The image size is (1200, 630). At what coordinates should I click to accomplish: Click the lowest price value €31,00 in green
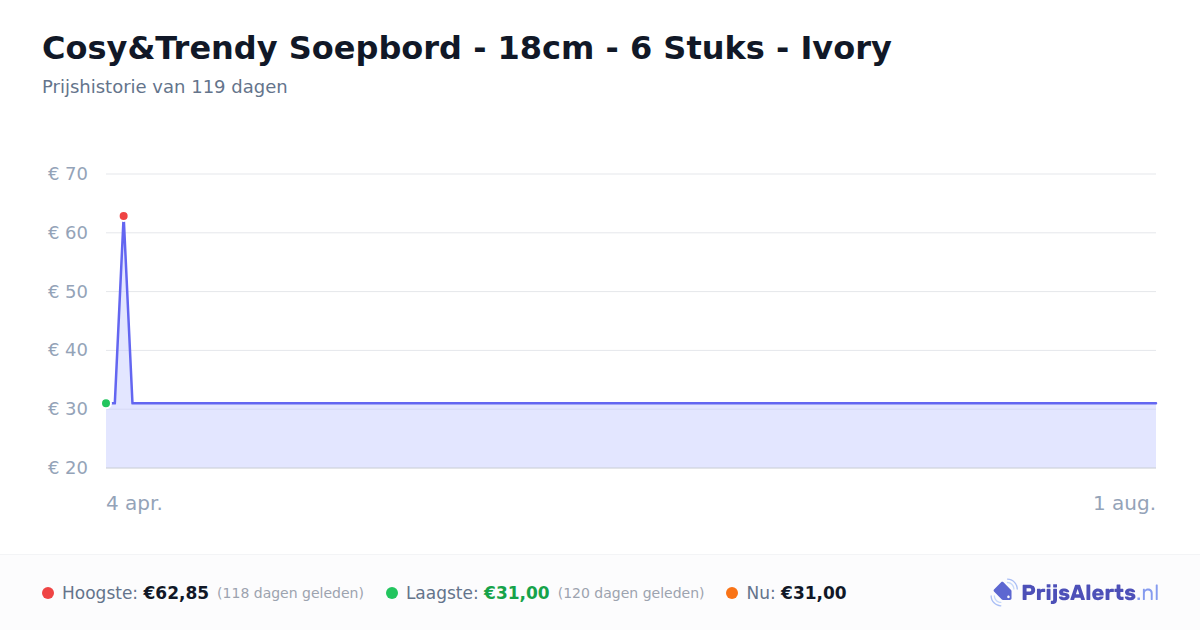click(x=517, y=593)
